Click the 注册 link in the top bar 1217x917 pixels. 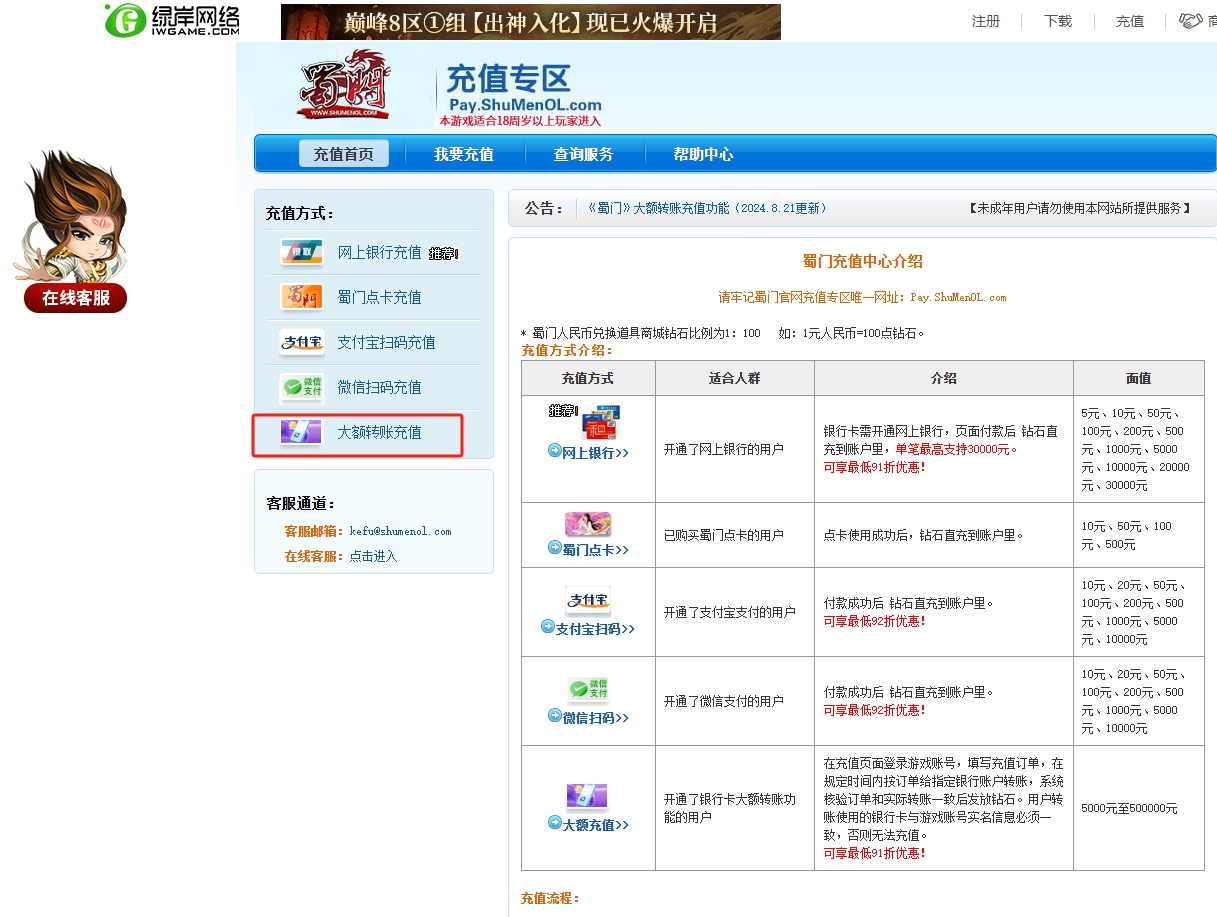986,21
